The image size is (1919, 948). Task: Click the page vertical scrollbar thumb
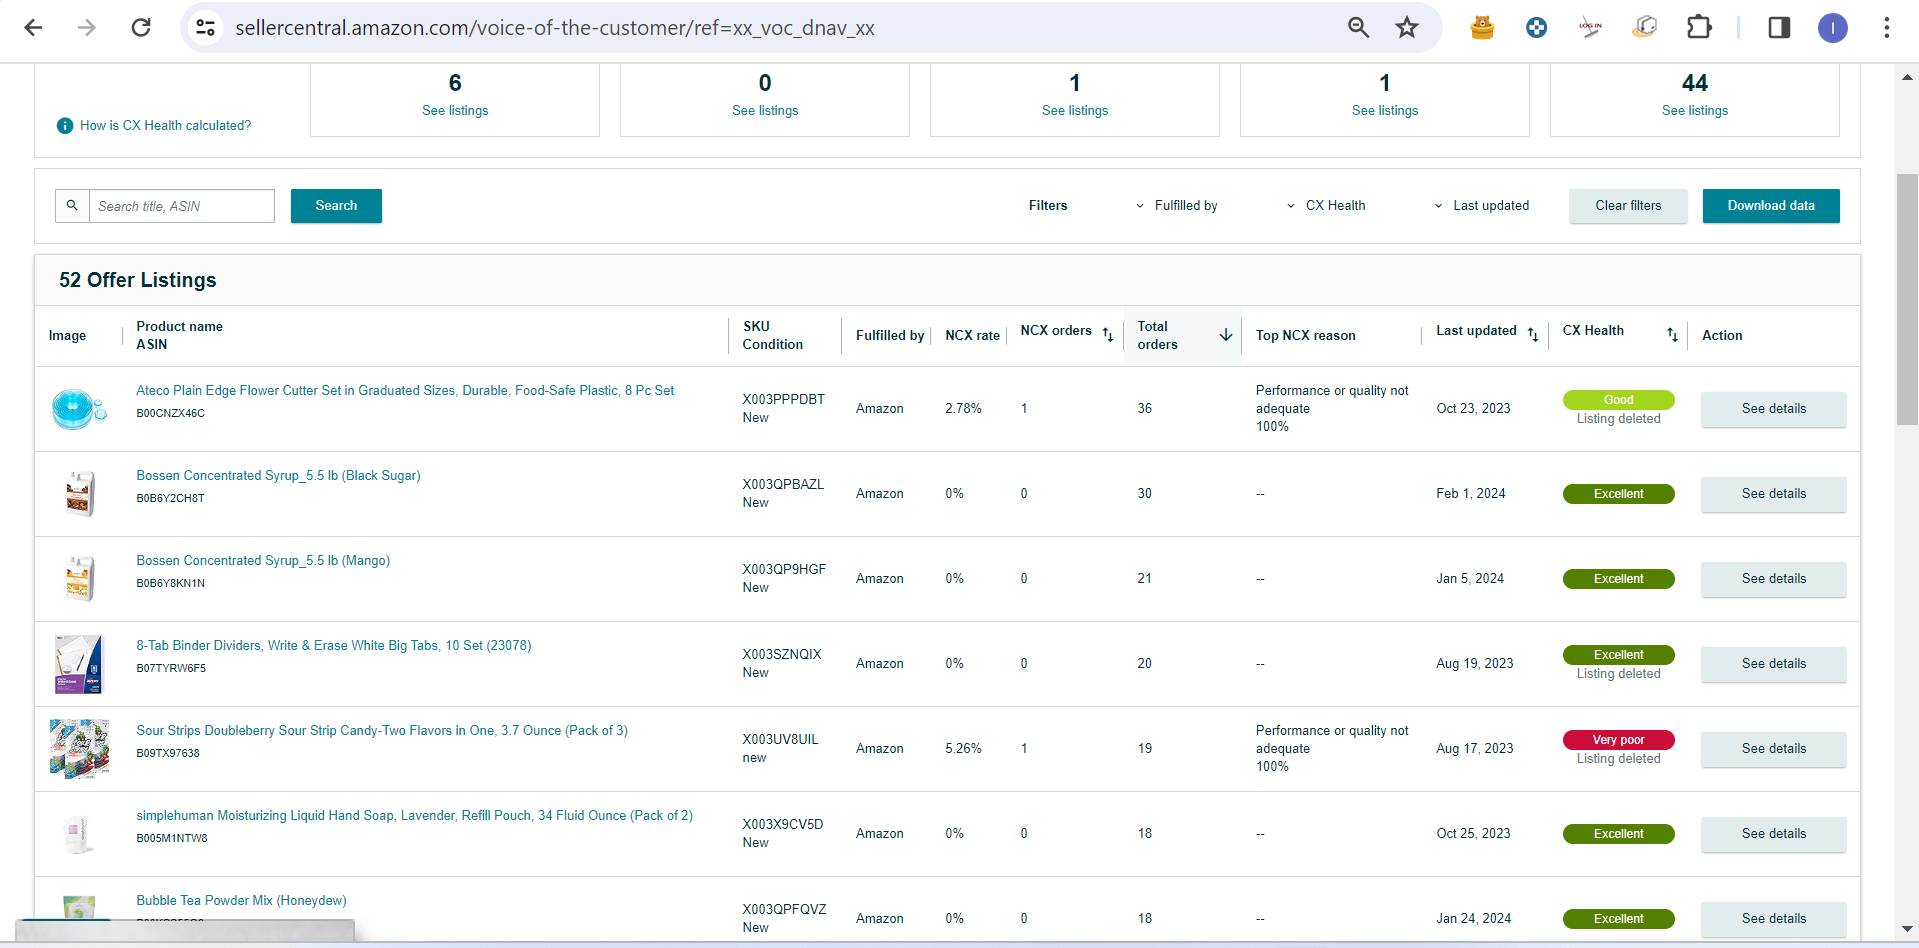pos(1907,300)
